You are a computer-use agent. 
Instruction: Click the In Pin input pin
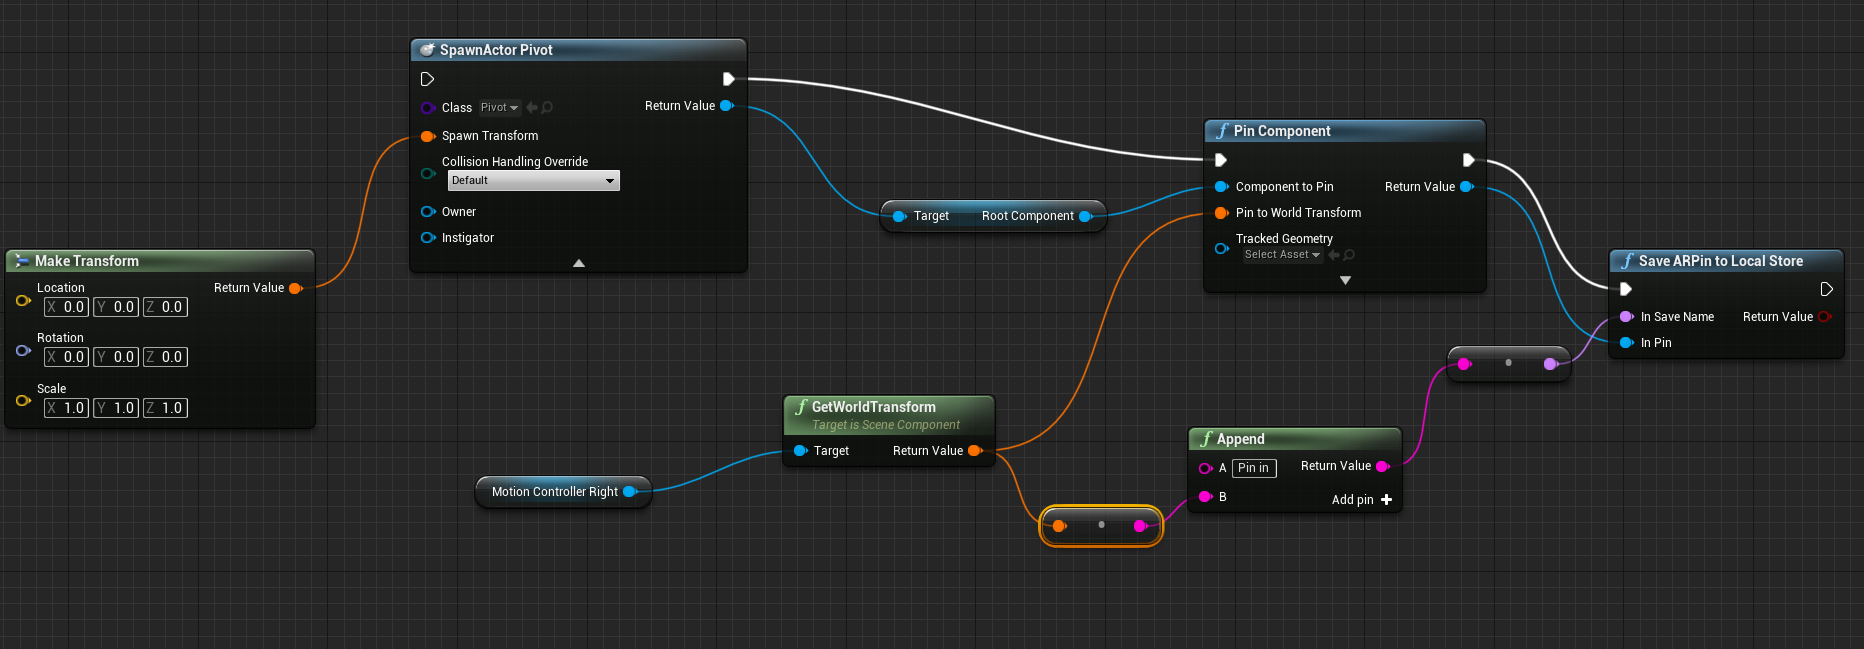tap(1627, 343)
